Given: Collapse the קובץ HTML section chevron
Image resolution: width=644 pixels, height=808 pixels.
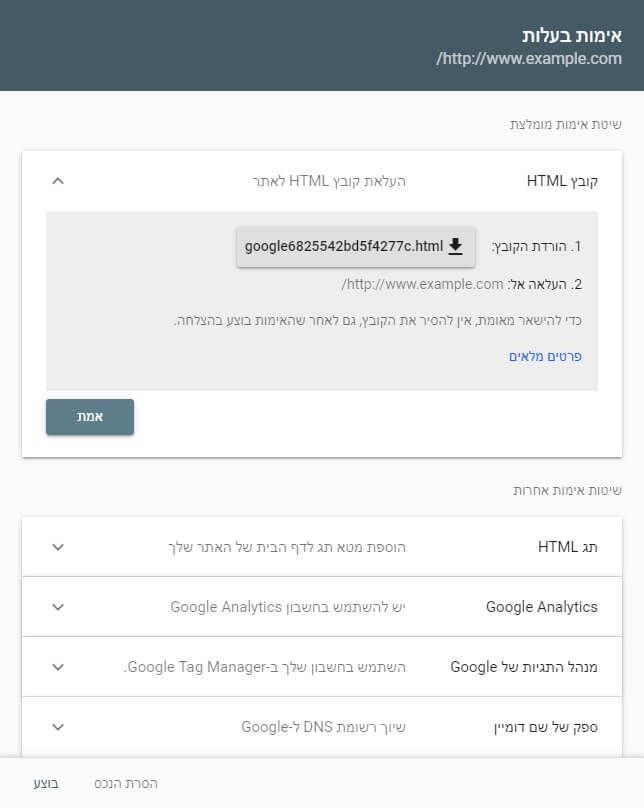Looking at the screenshot, I should click(58, 181).
